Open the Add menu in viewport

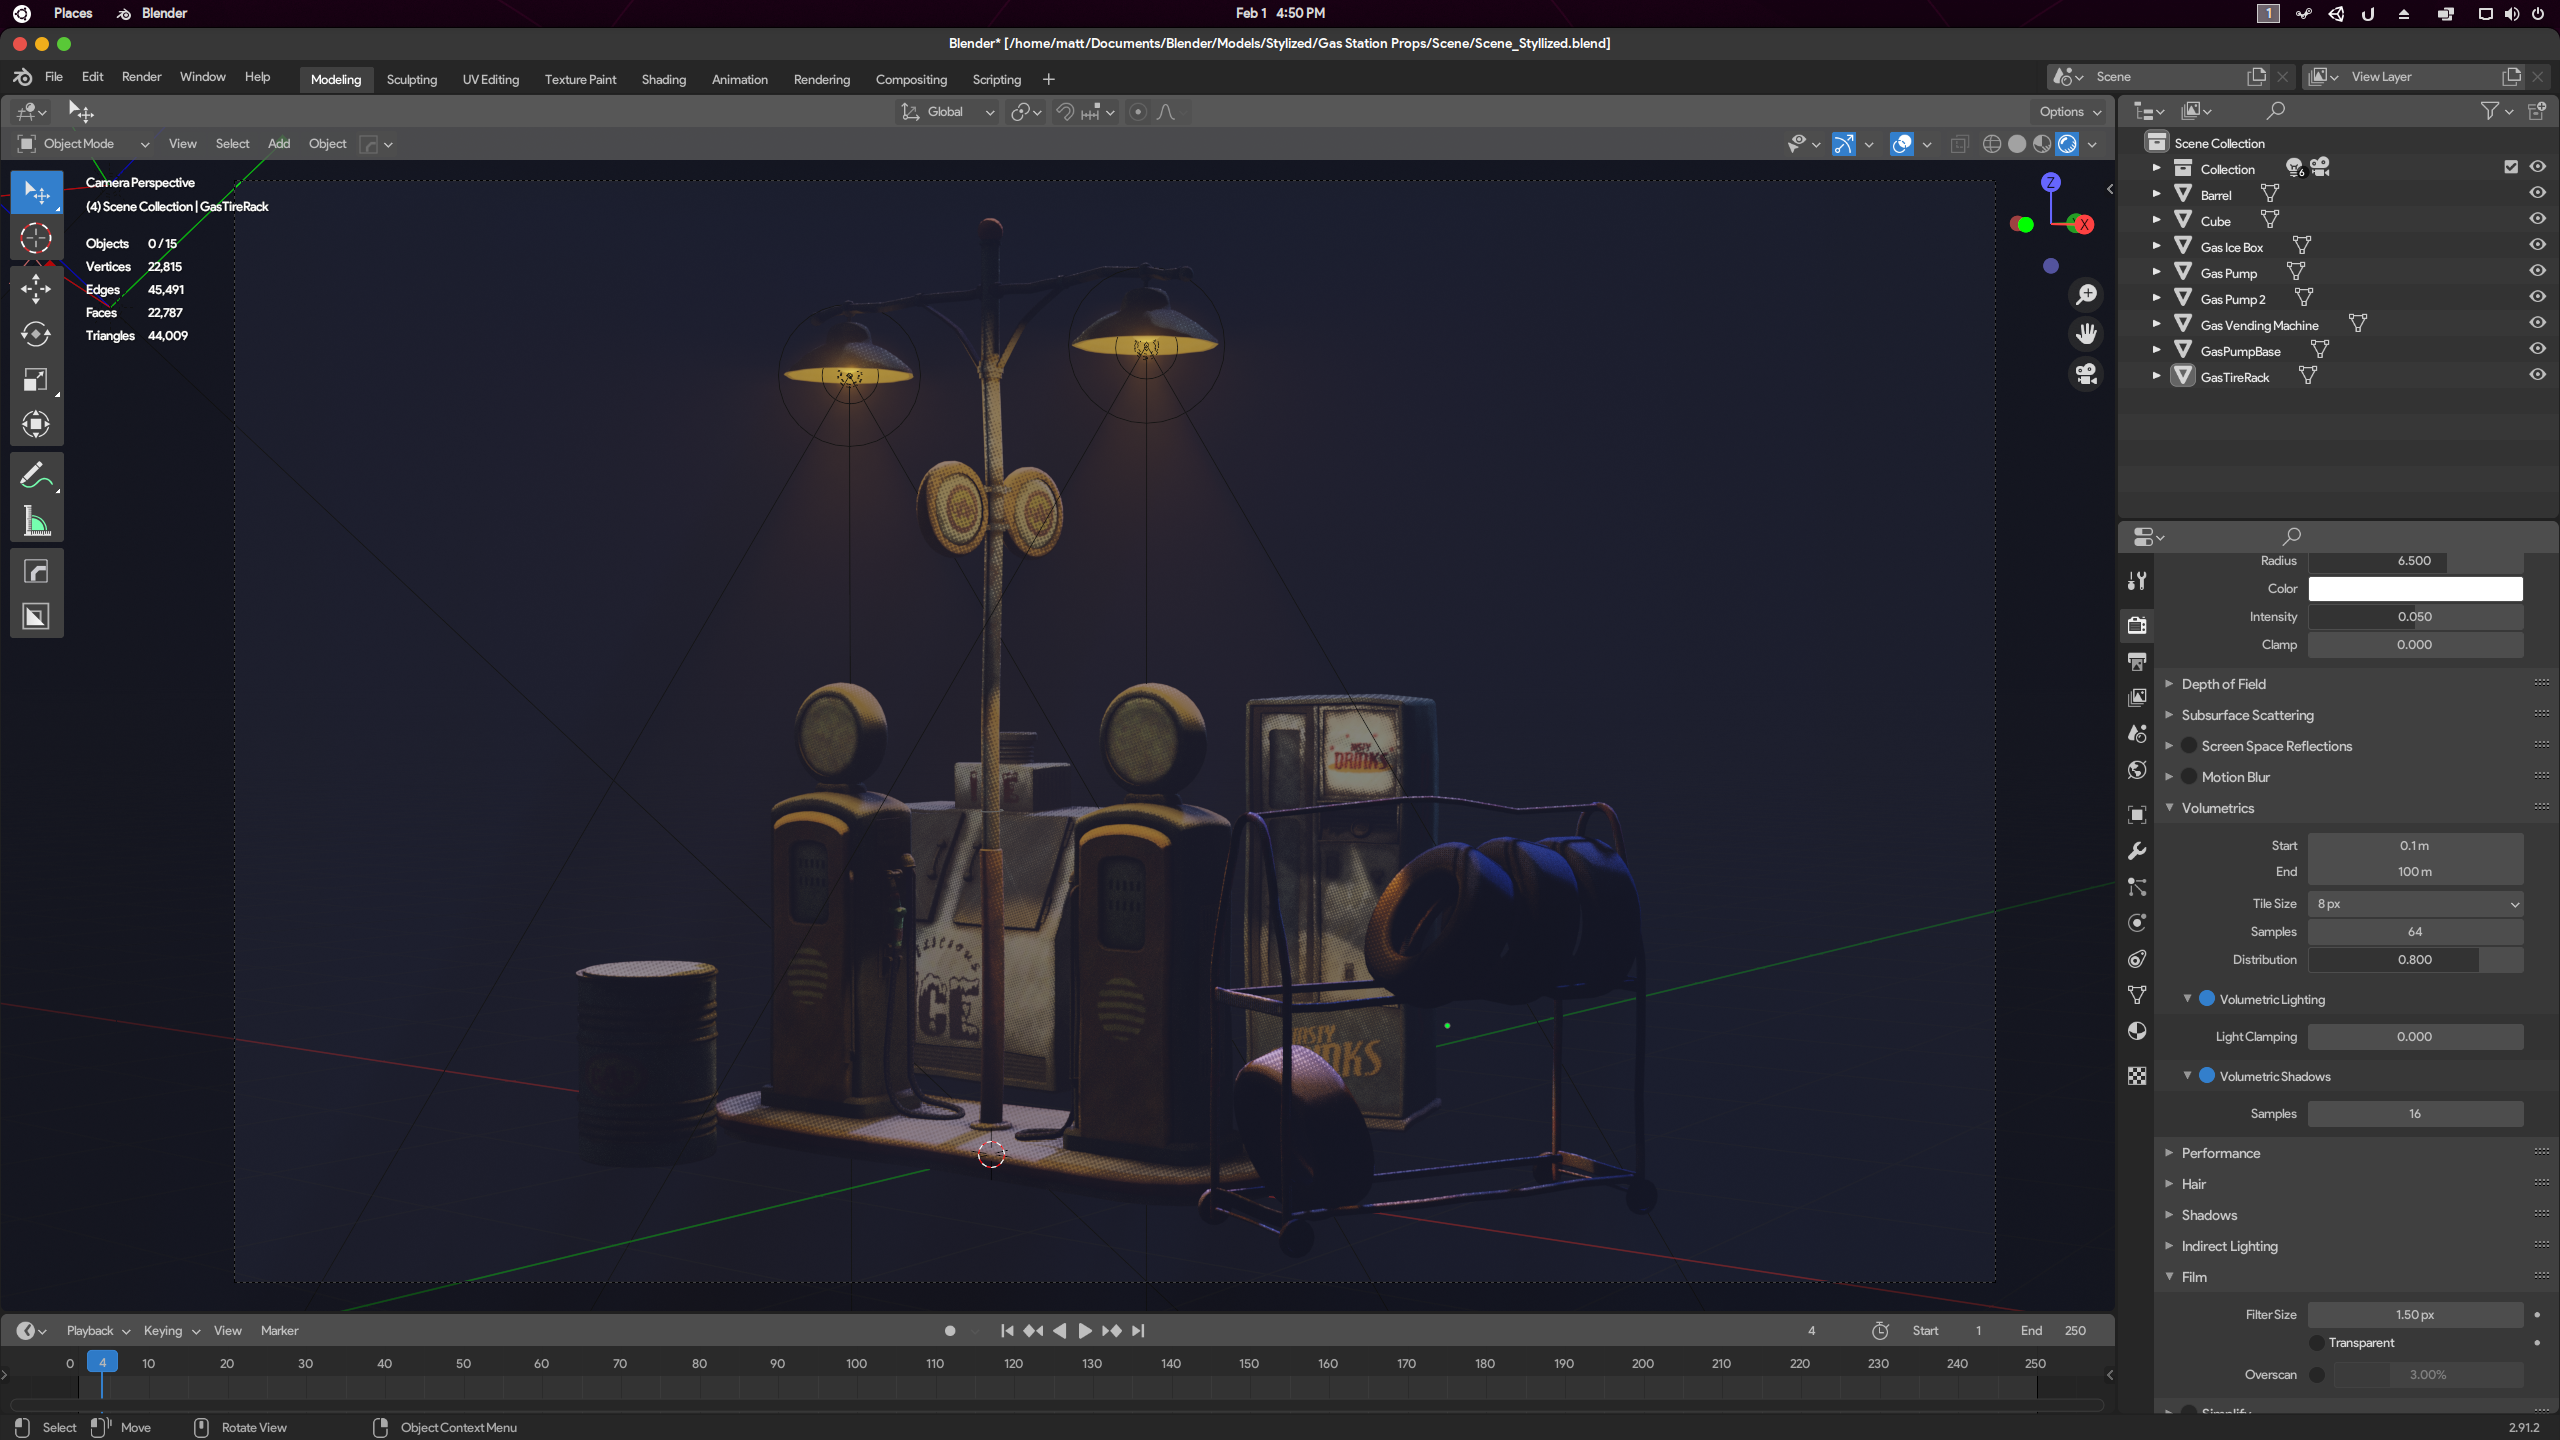[279, 144]
